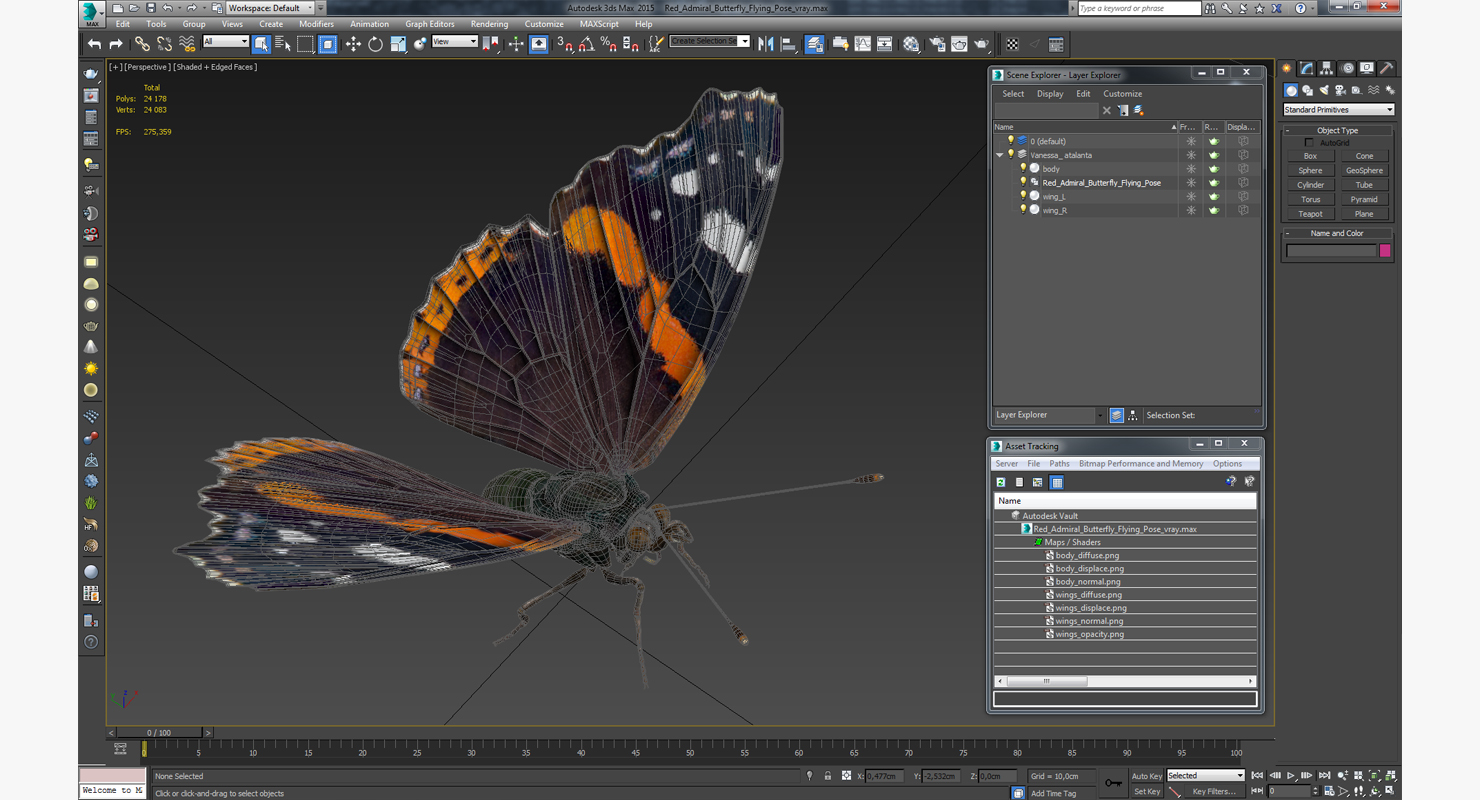Select Lights category in Create panel
The height and width of the screenshot is (800, 1480).
[1324, 90]
